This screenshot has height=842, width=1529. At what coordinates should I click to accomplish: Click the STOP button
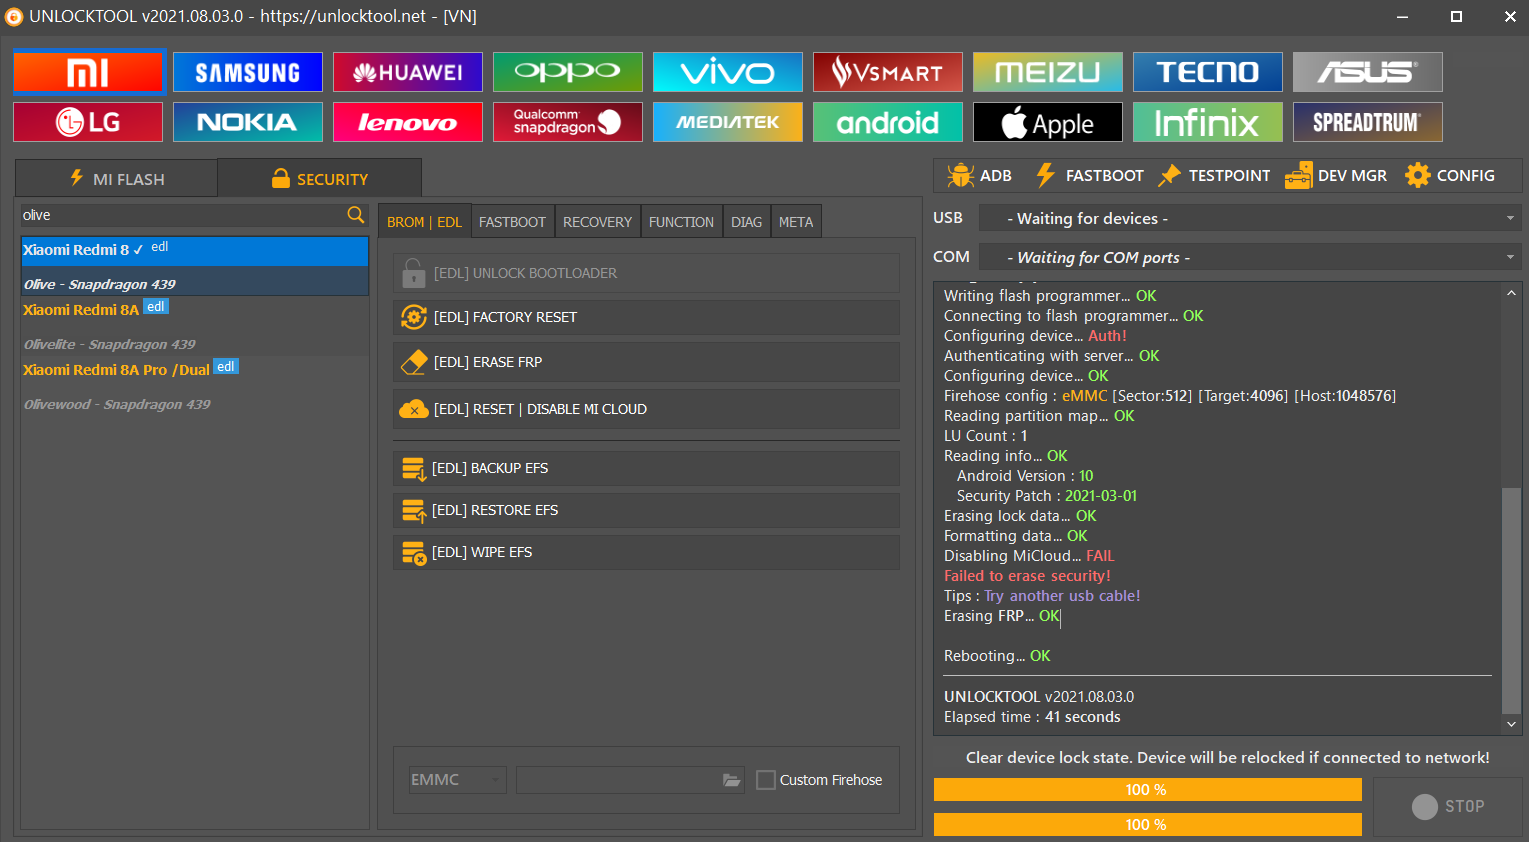coord(1447,806)
